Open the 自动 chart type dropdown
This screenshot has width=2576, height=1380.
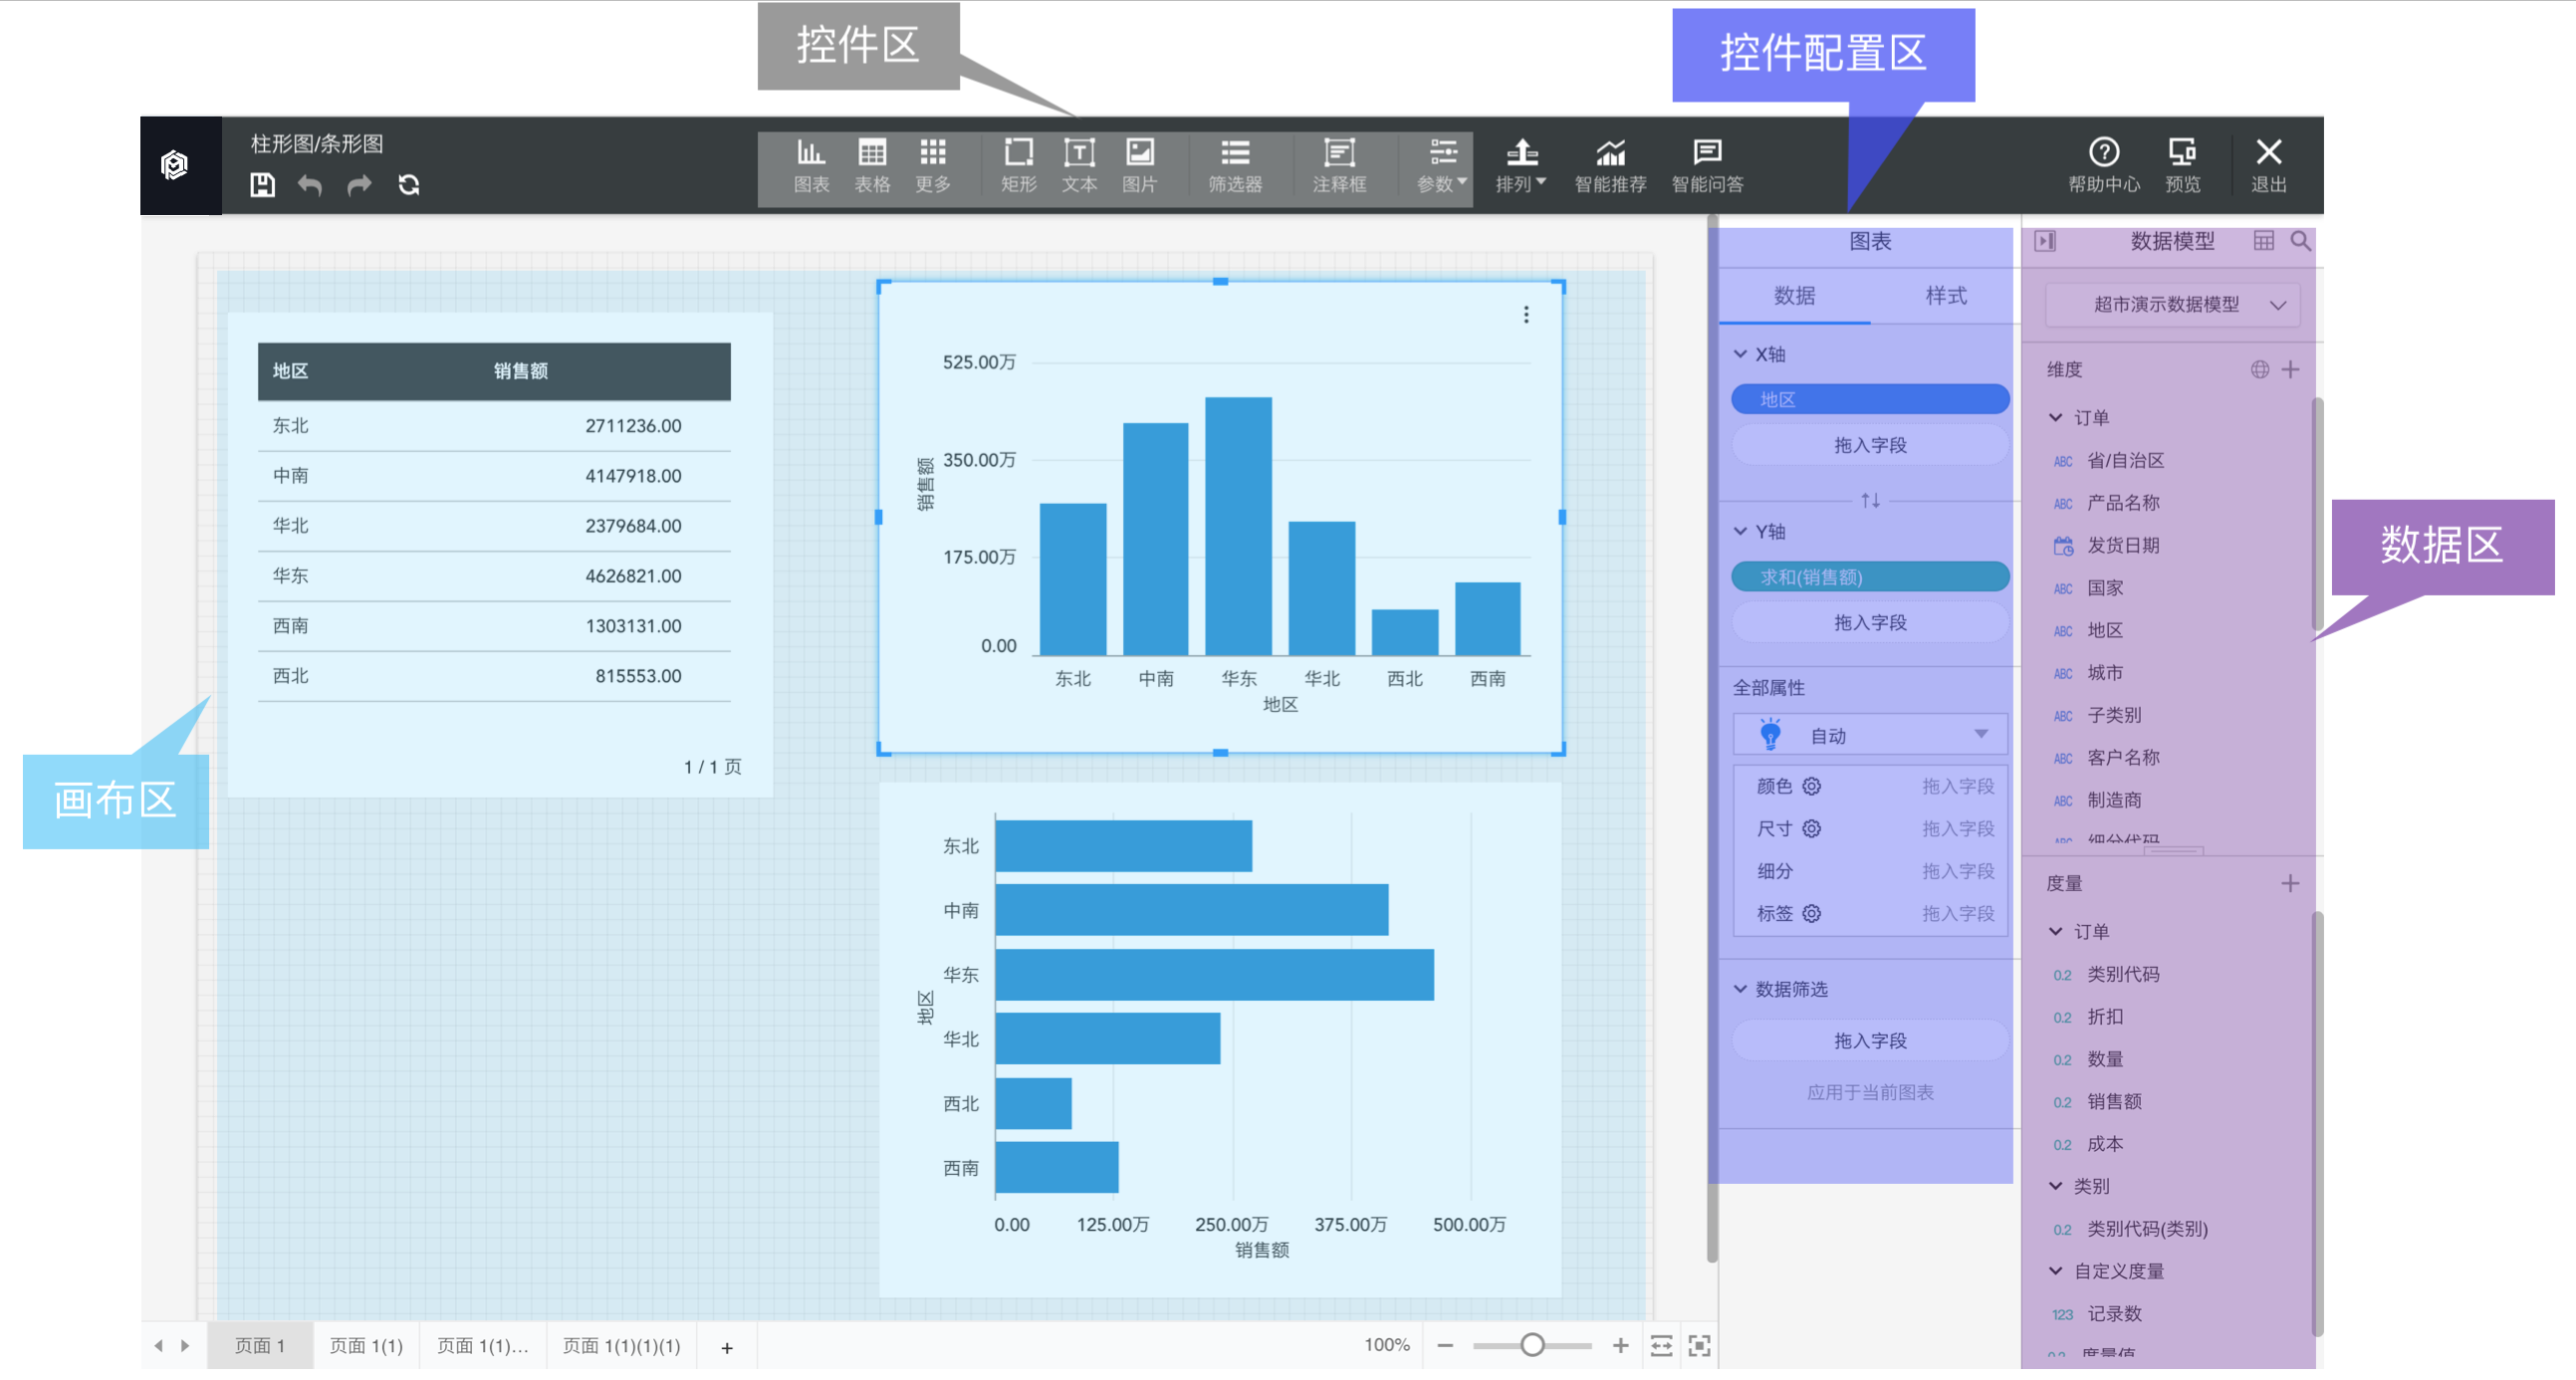pos(1869,735)
